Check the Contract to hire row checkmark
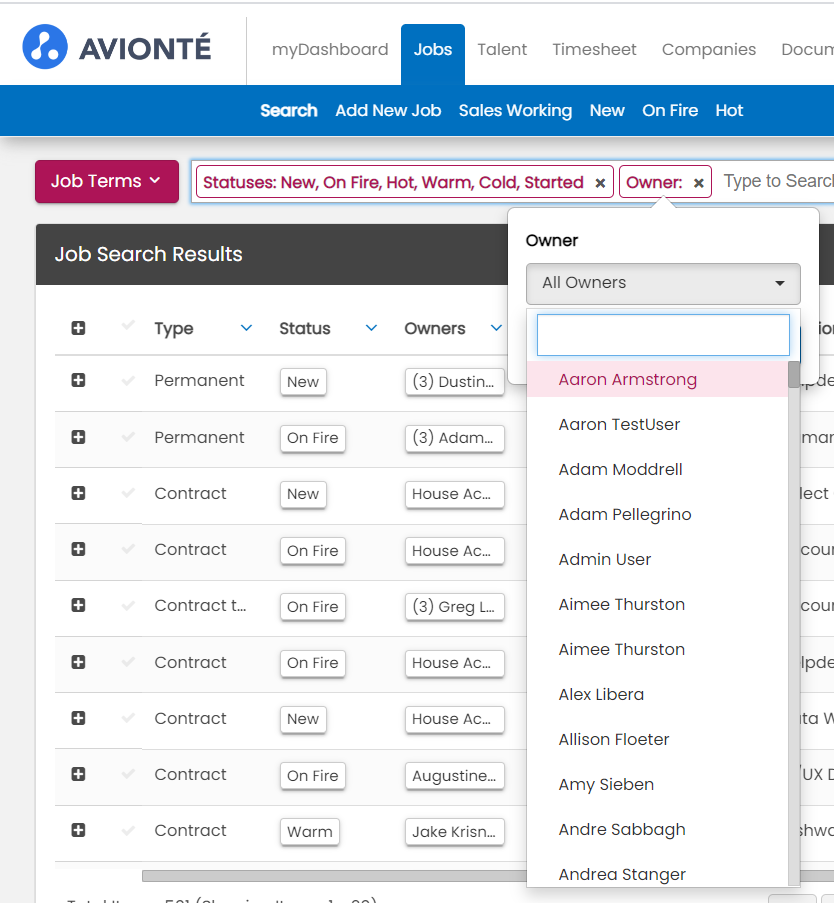 [x=127, y=605]
